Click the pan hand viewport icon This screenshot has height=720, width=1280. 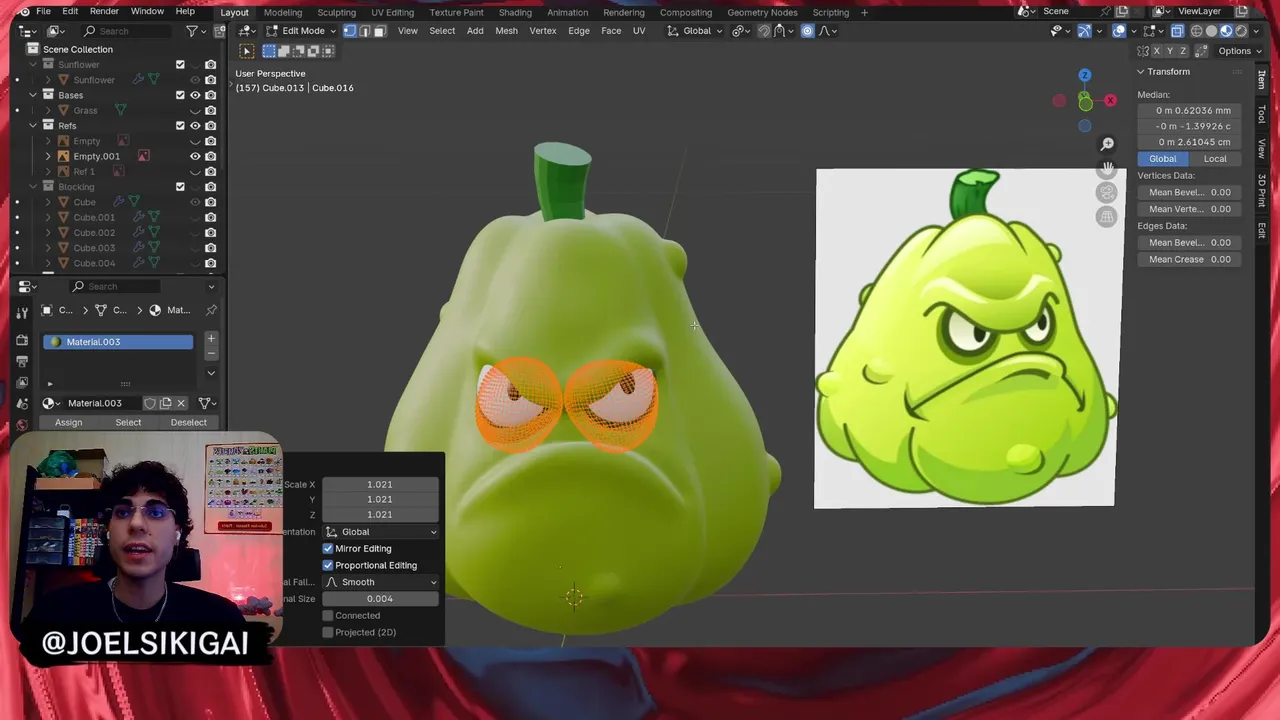pos(1107,168)
